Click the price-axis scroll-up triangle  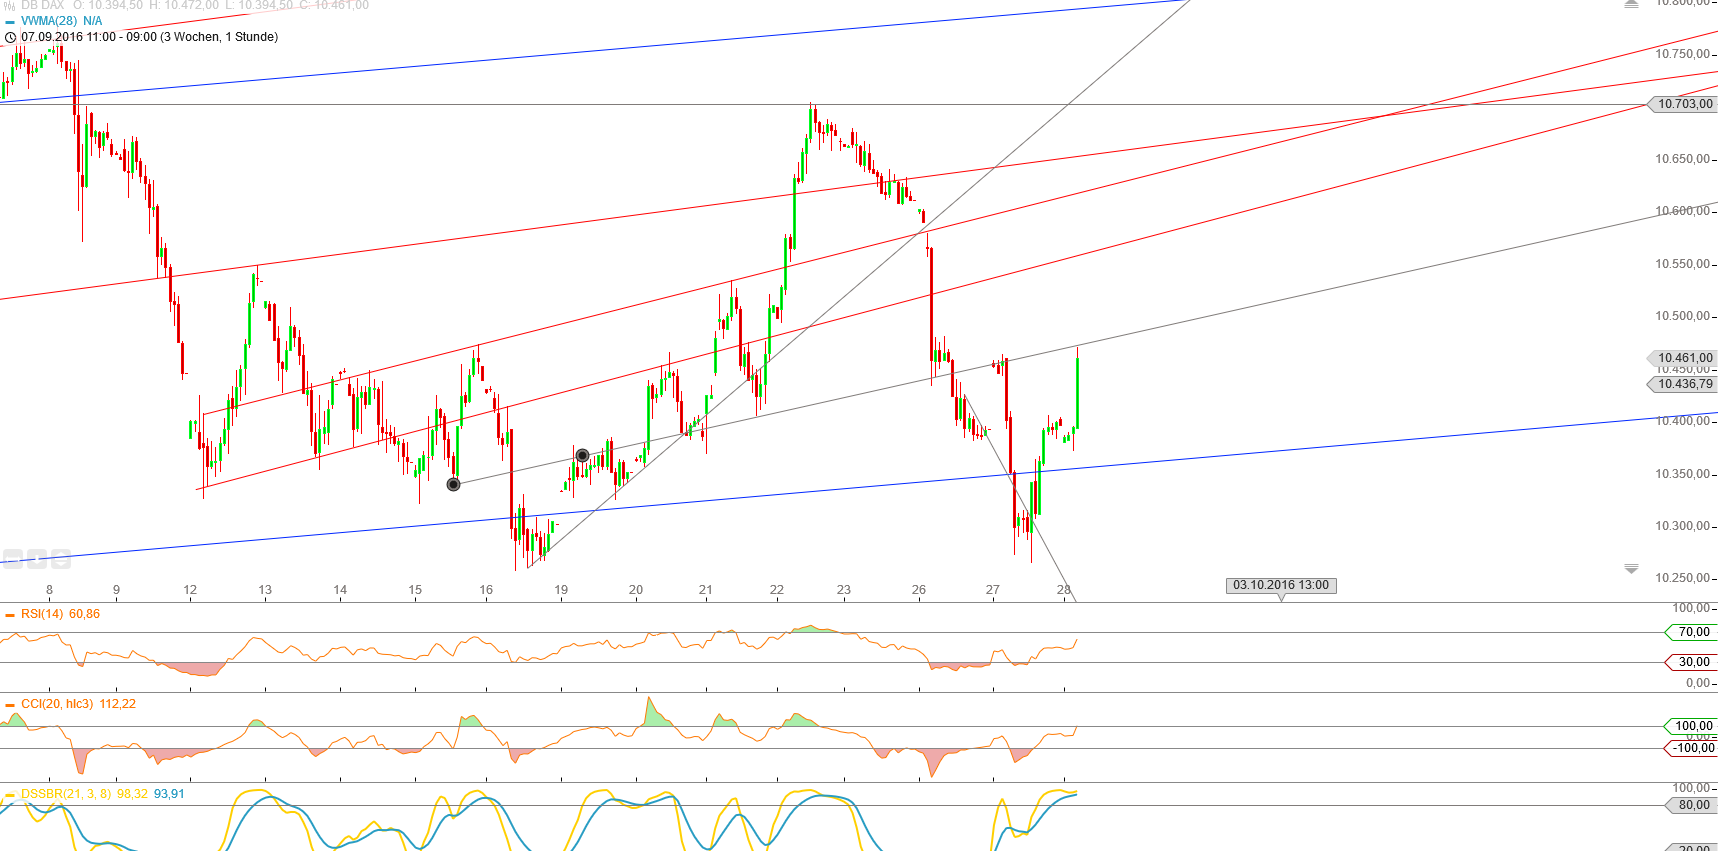pyautogui.click(x=1631, y=4)
